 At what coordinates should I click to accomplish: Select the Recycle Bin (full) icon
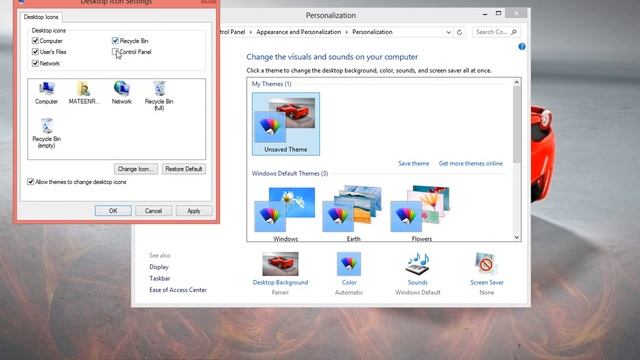point(159,96)
